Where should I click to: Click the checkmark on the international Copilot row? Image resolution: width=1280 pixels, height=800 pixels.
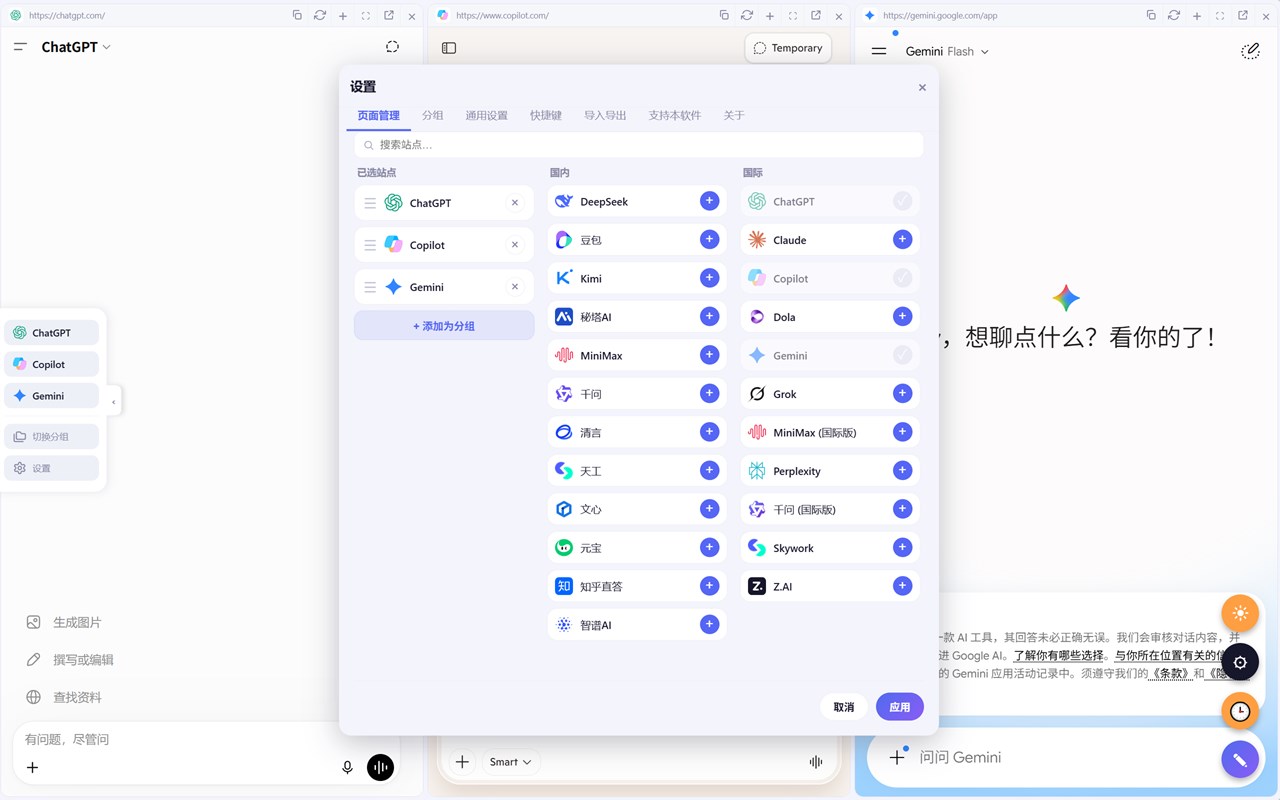click(x=902, y=278)
